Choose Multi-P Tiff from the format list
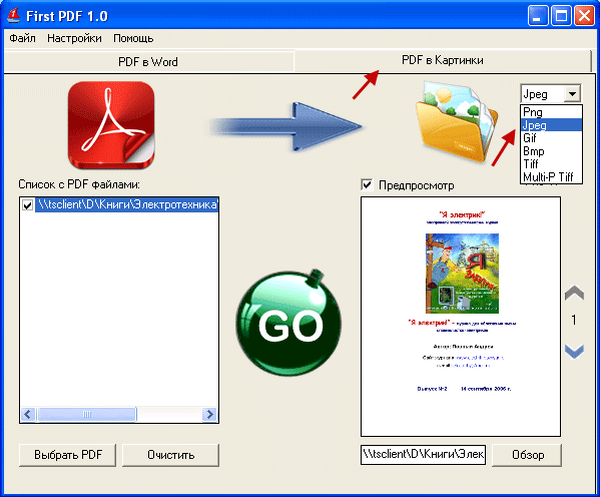Screen dimensions: 600x497 pos(551,177)
